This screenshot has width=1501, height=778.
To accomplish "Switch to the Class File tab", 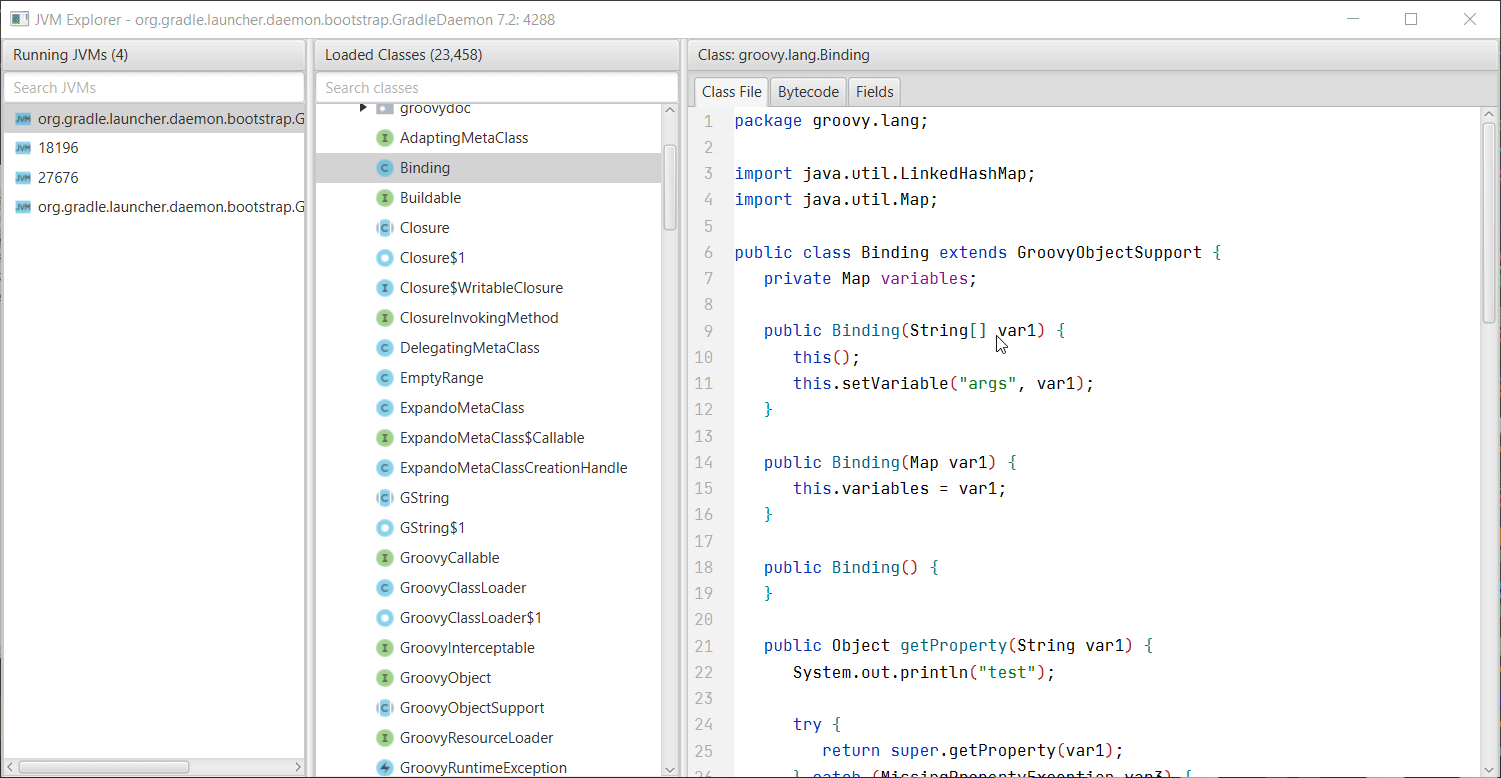I will pyautogui.click(x=732, y=92).
